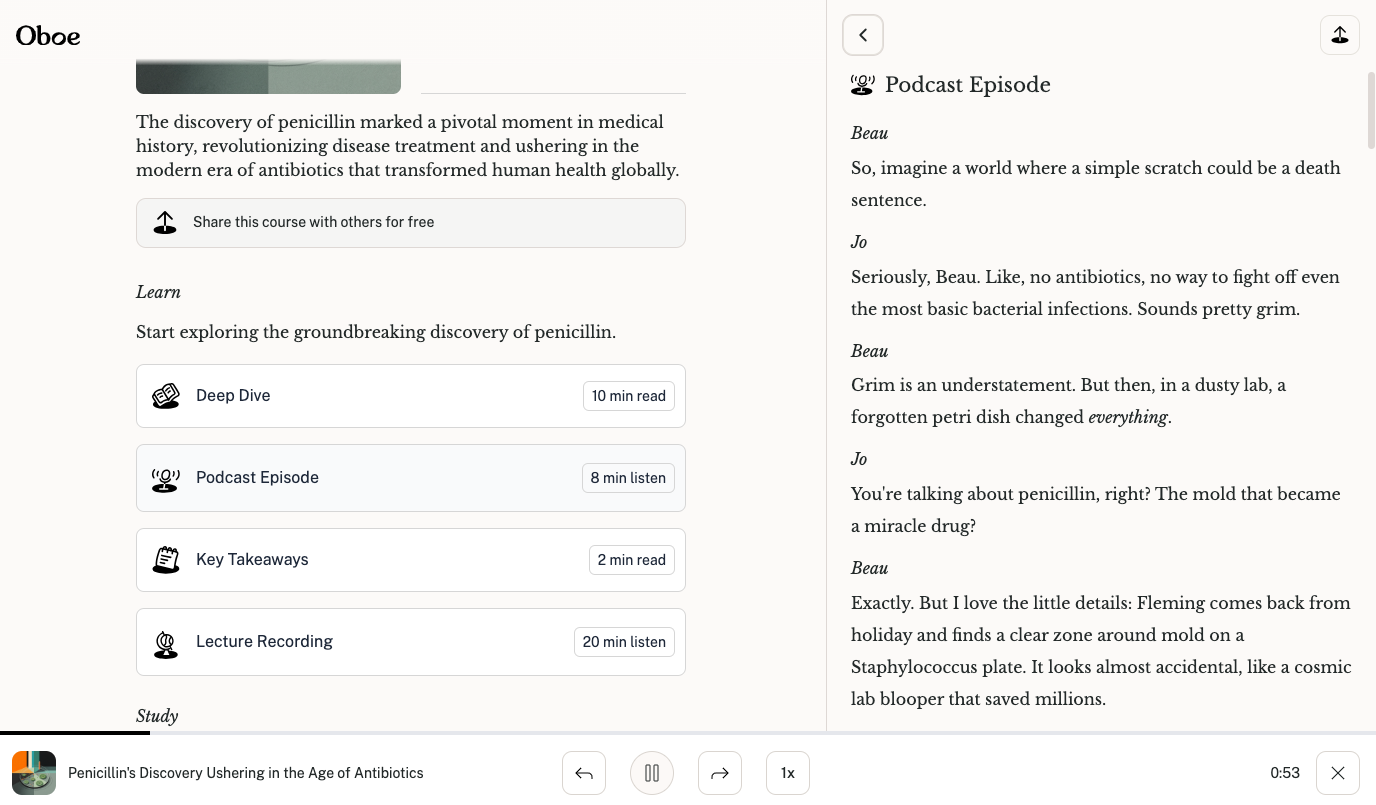Viewport: 1376px width, 805px height.
Task: Share this course with others for free
Action: click(x=410, y=222)
